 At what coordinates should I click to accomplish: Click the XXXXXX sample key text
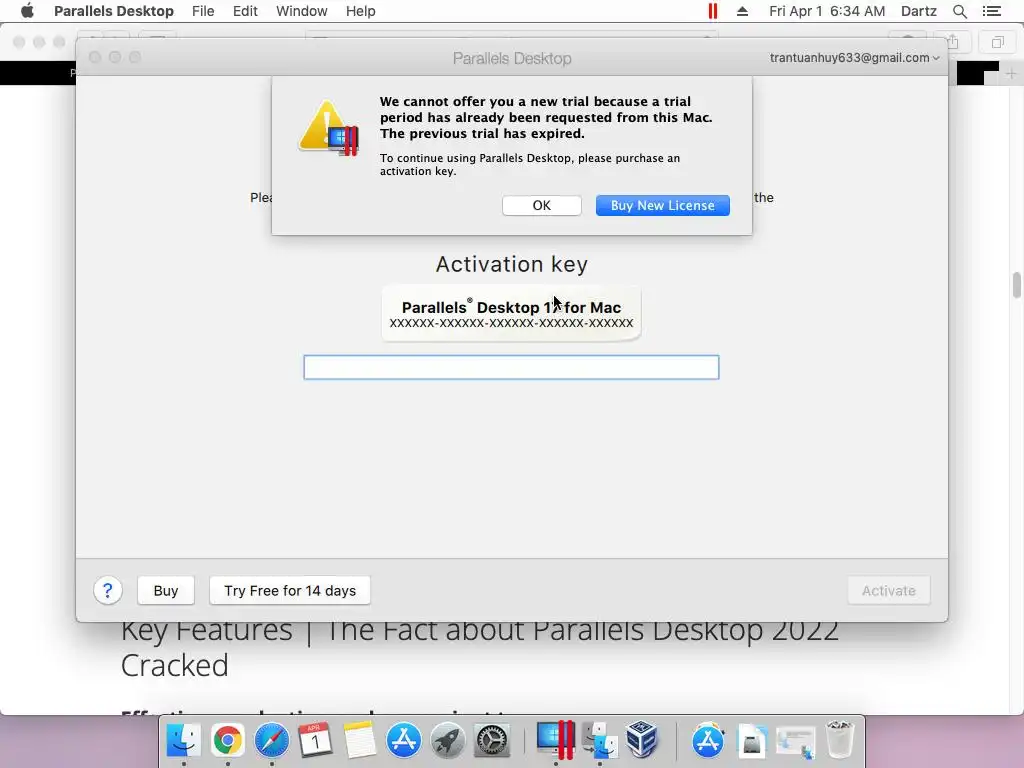coord(511,323)
